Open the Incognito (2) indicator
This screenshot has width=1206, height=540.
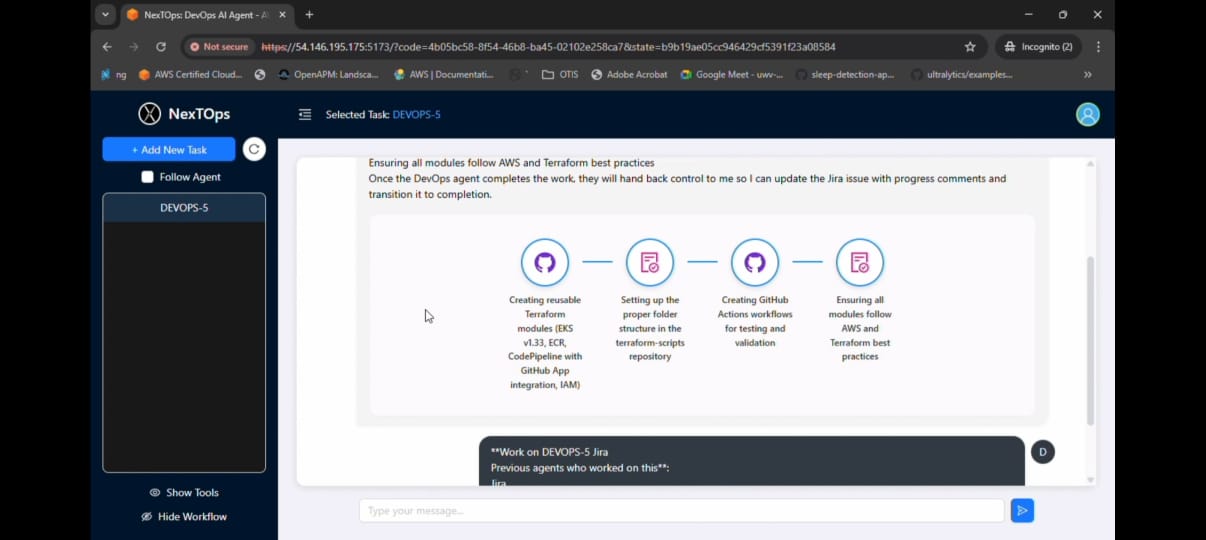coord(1039,46)
